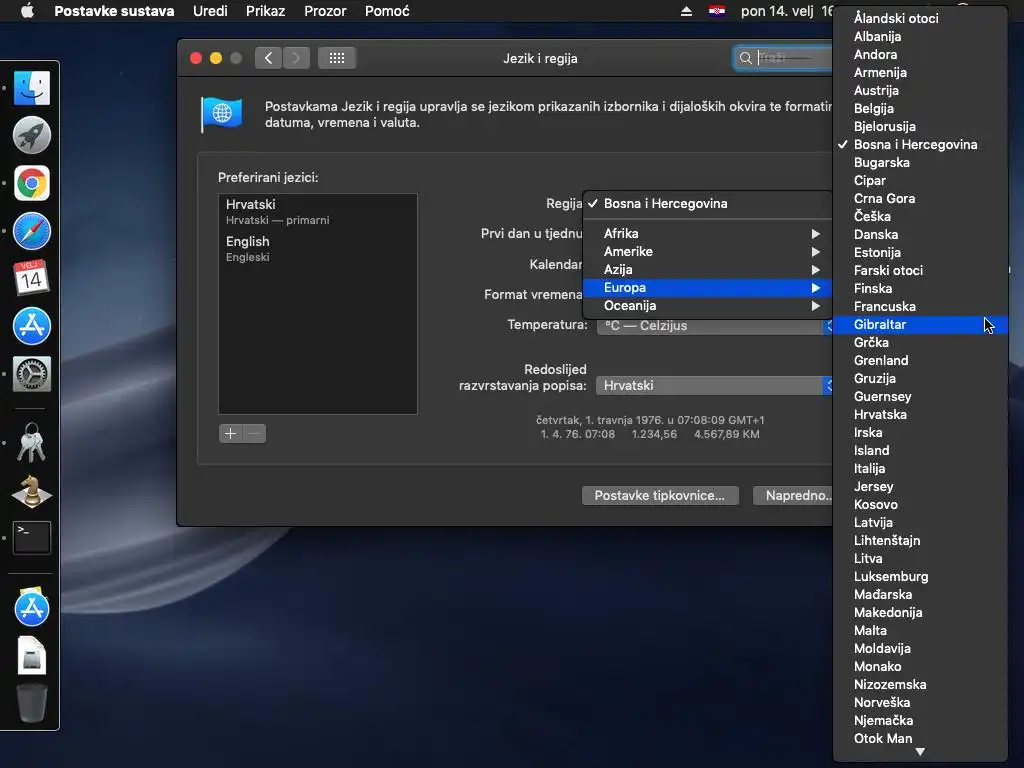1024x768 pixels.
Task: Click the search magnifier icon
Action: [745, 58]
